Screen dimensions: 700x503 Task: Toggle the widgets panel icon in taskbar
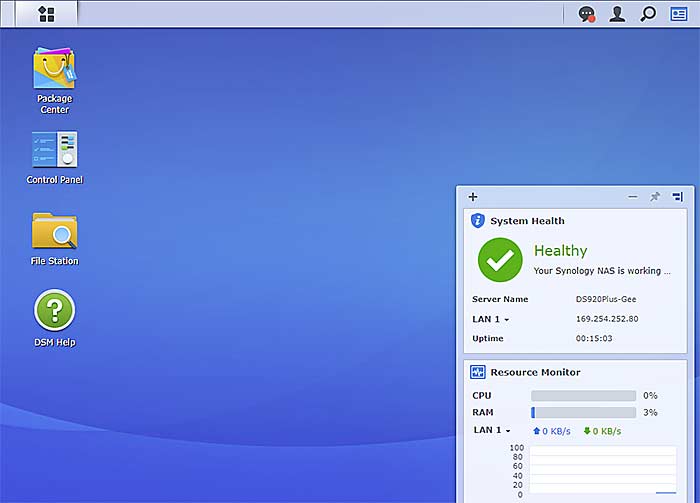(679, 14)
